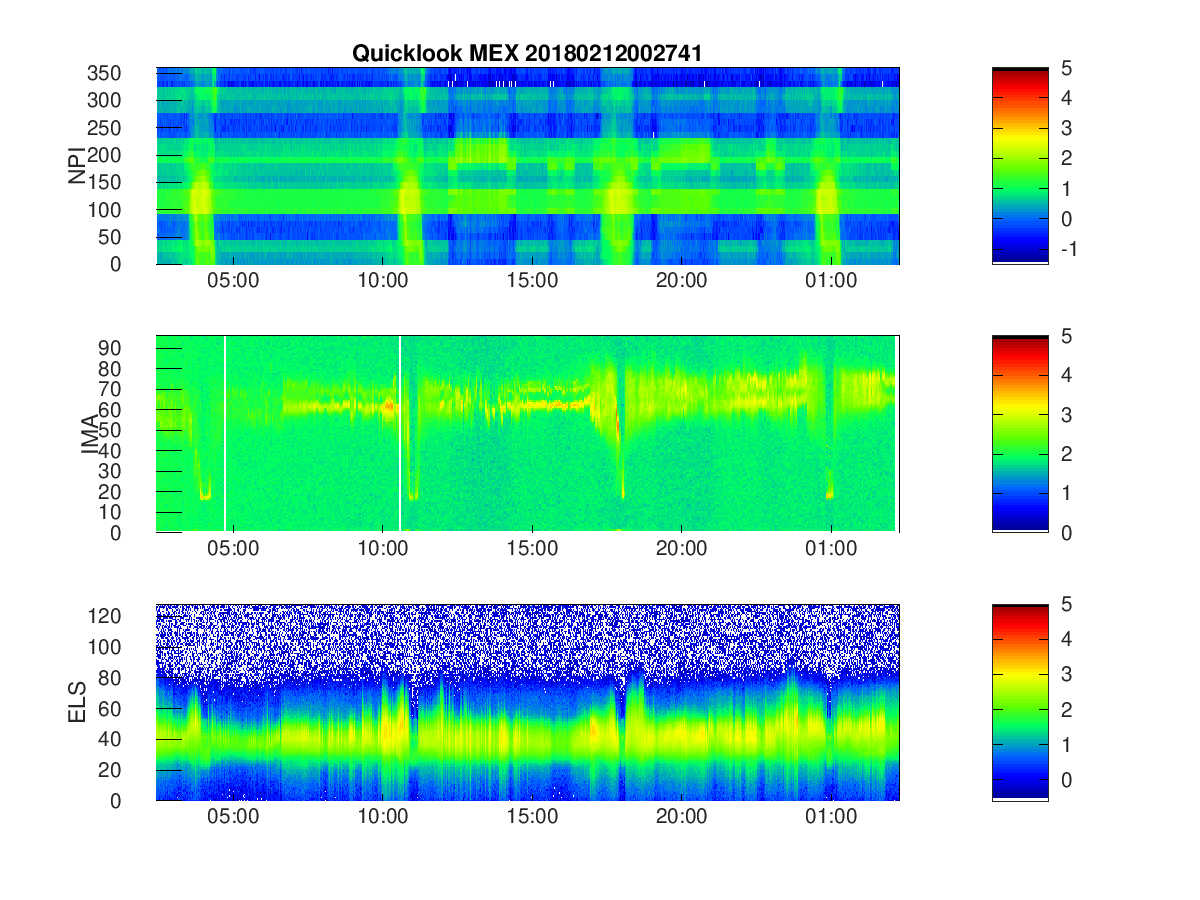This screenshot has width=1200, height=900.
Task: Click the "10:00" time label under the IMA panel
Action: click(383, 549)
